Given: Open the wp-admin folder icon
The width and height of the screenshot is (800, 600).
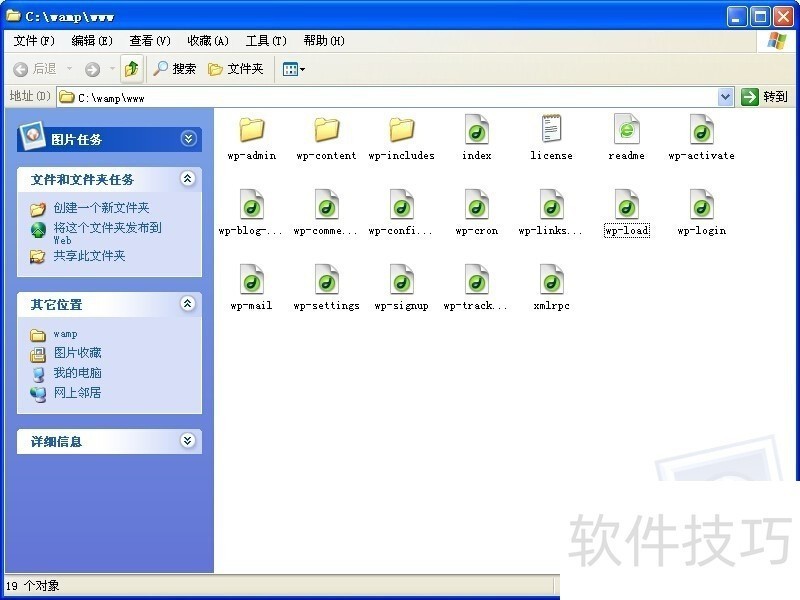Looking at the screenshot, I should (252, 130).
